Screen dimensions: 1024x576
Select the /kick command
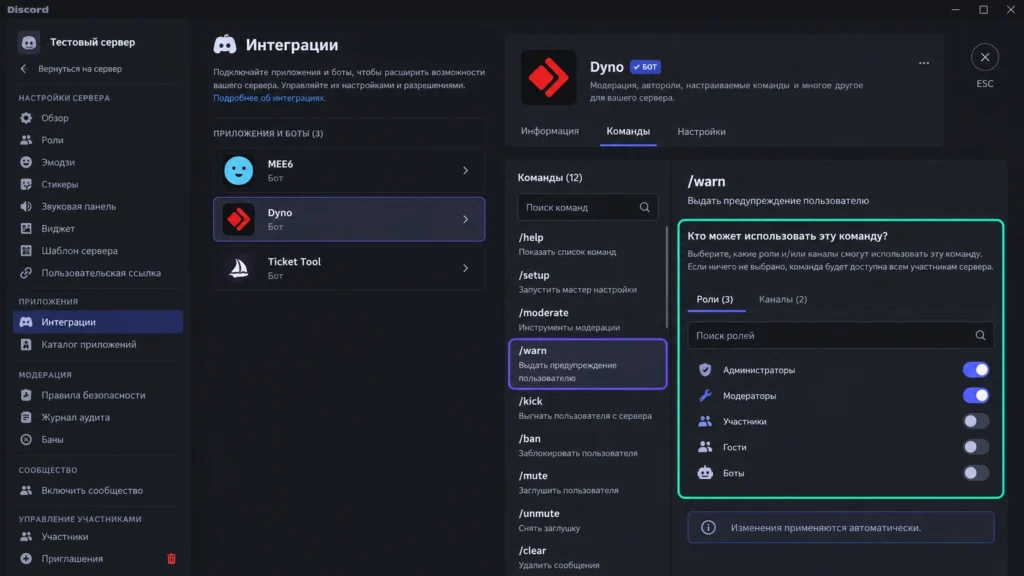coord(587,408)
